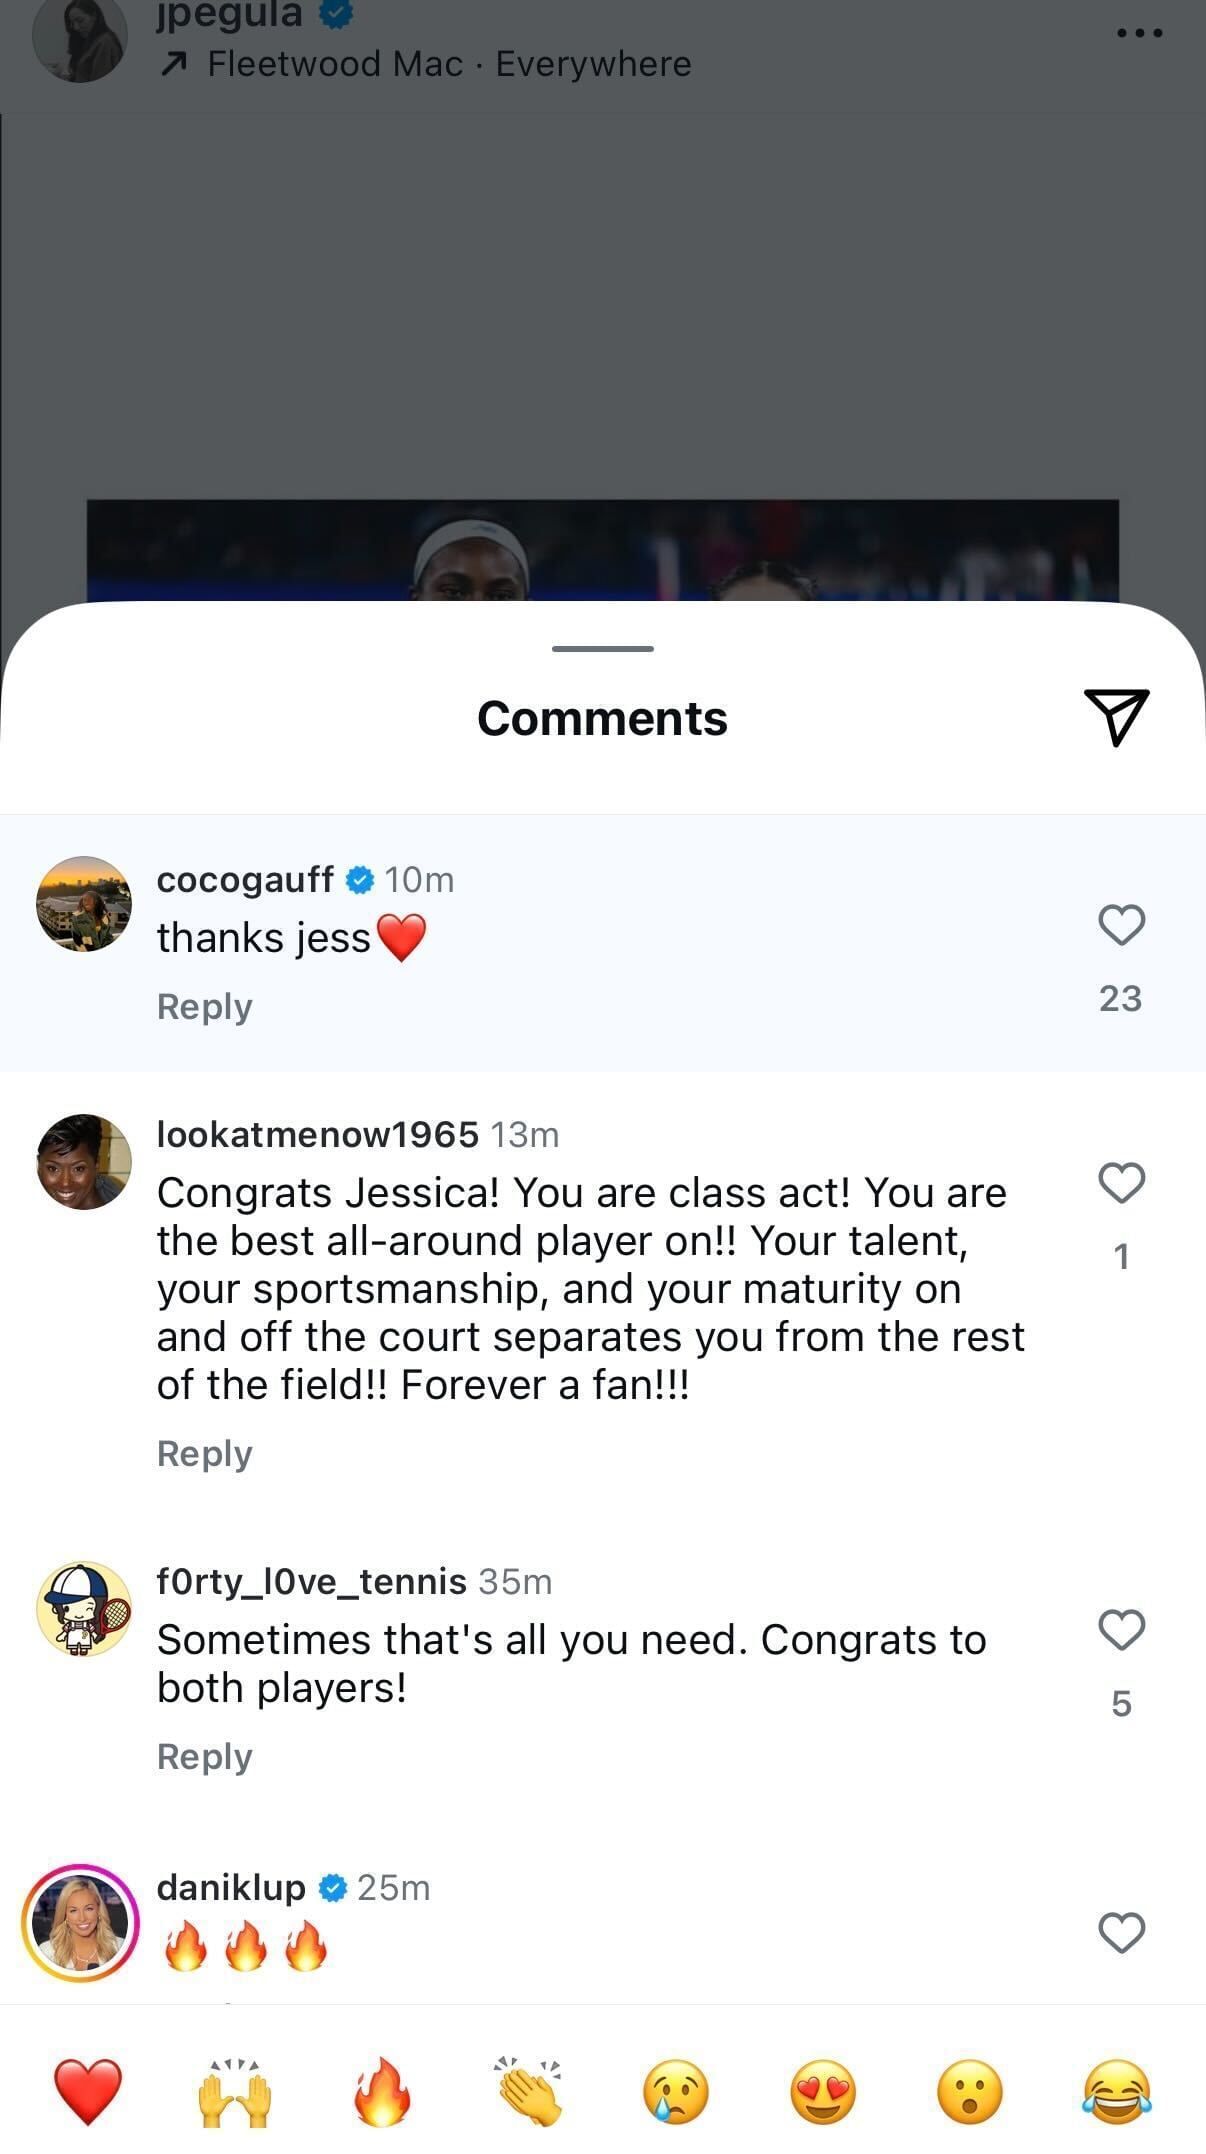The image size is (1206, 2154).
Task: Insert the surprised face emoji
Action: coord(970,2090)
